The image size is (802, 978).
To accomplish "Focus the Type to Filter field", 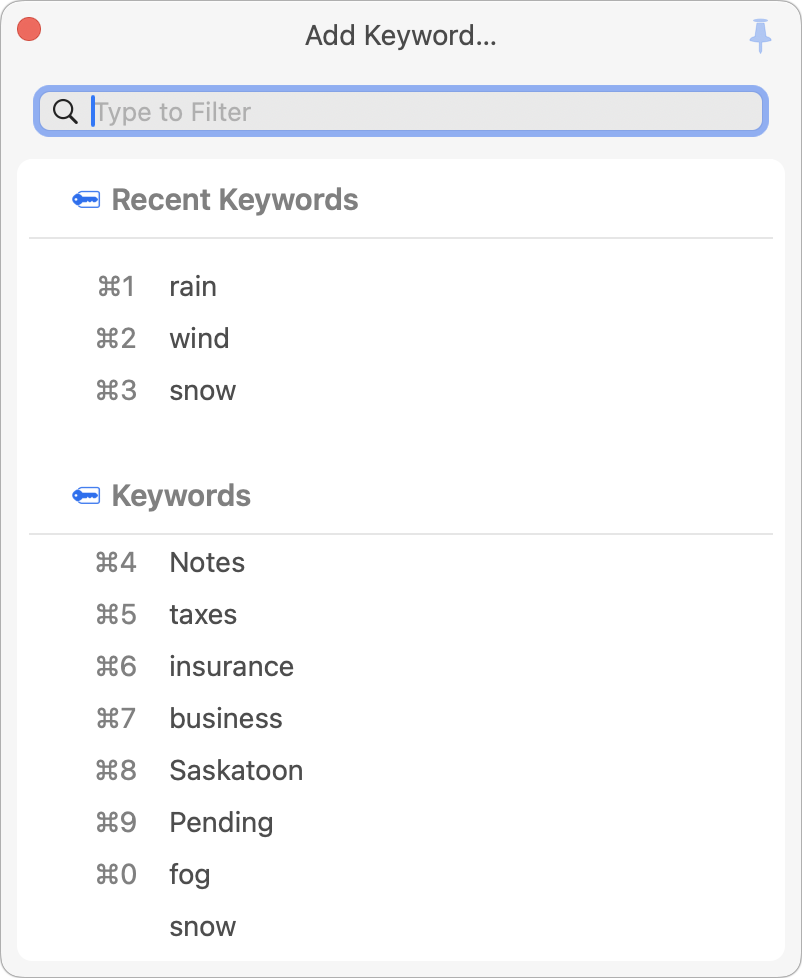I will click(420, 112).
